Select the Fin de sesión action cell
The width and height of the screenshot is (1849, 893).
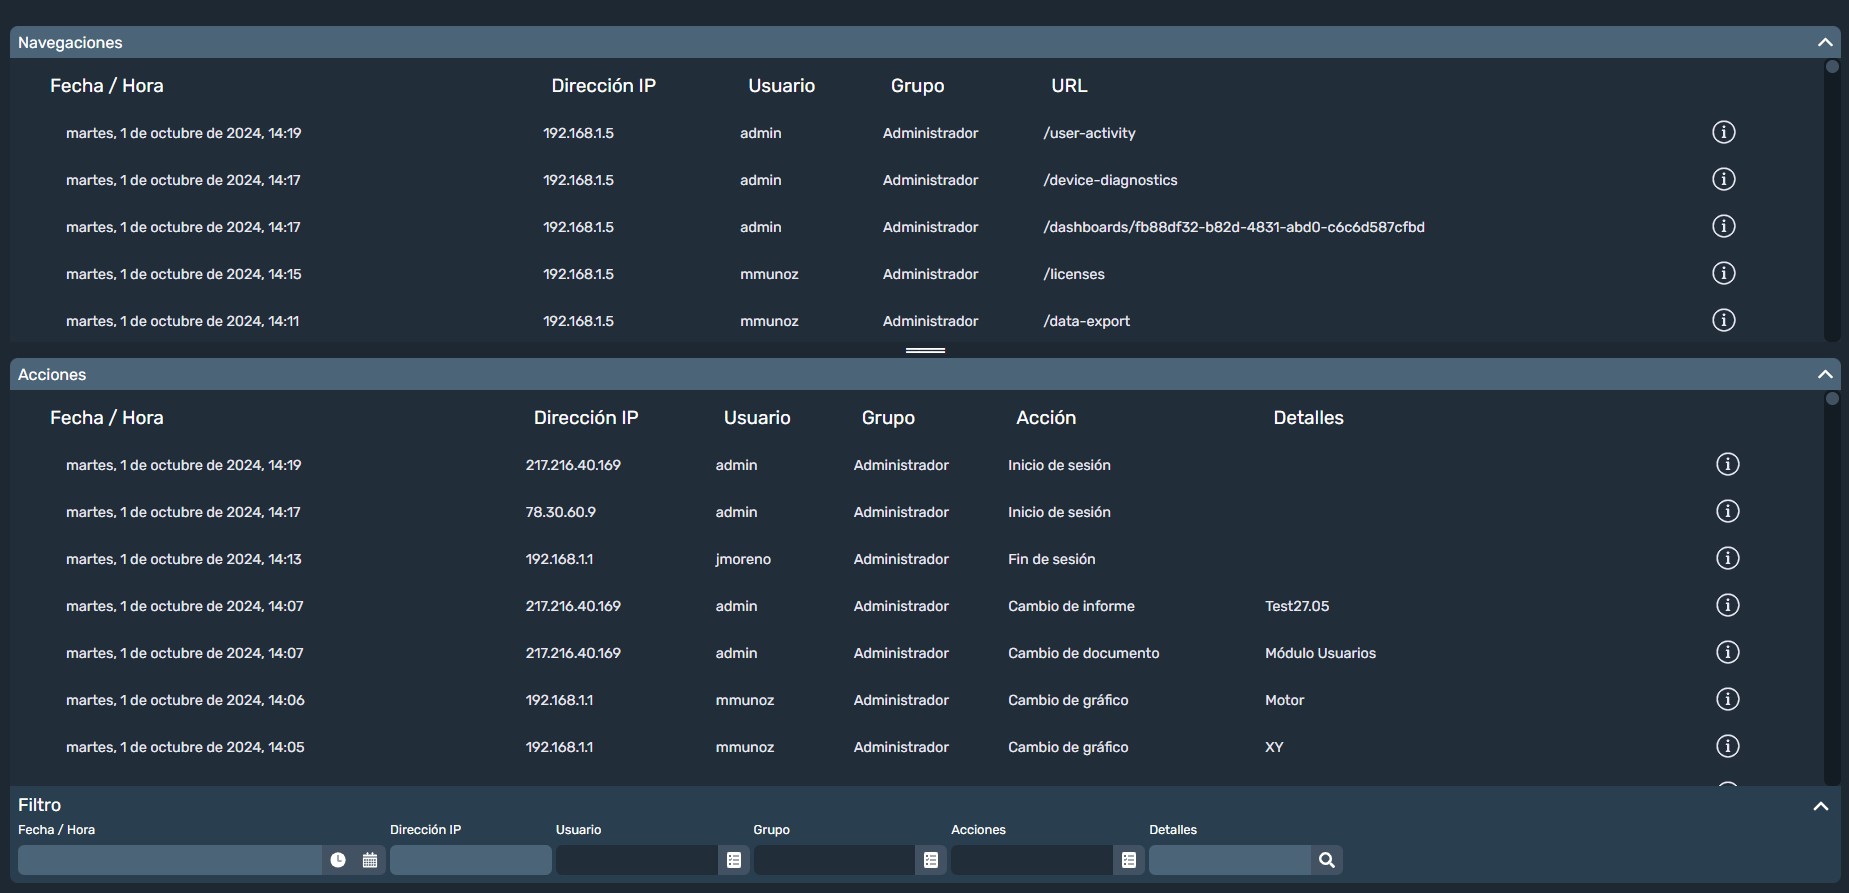click(1051, 559)
